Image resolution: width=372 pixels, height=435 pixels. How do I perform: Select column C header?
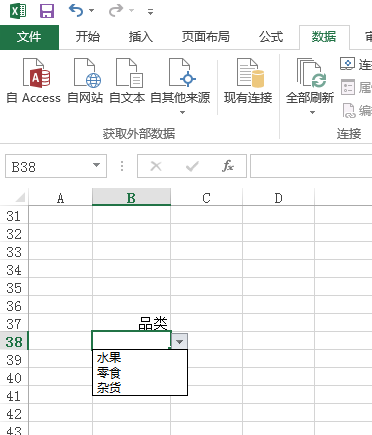pos(207,198)
